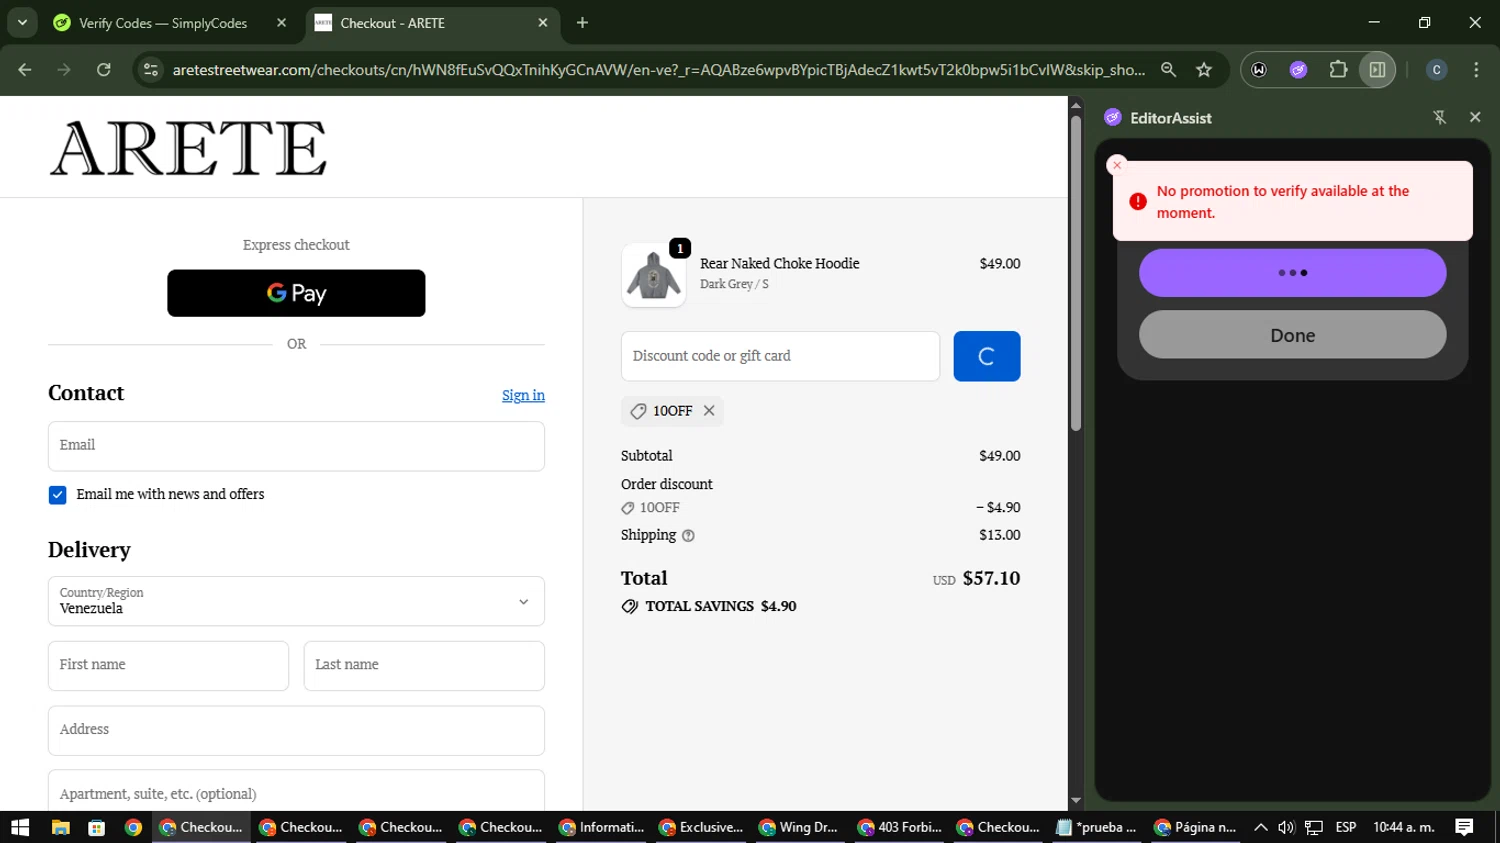Focus the Address field
Screen dimensions: 1500x843
(296, 731)
